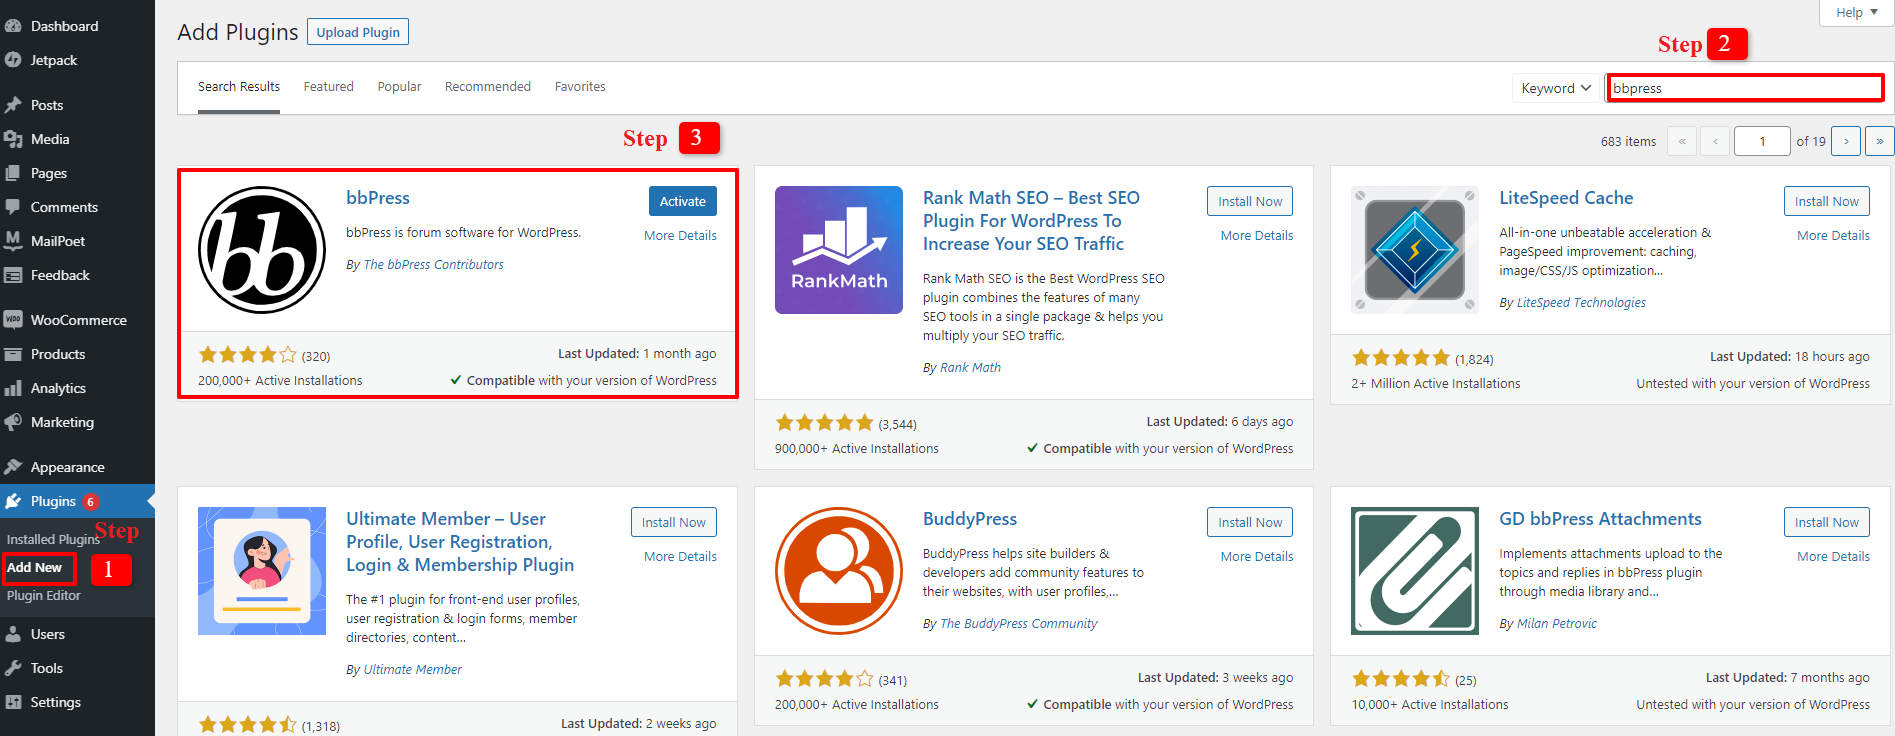Click the WooCommerce icon in sidebar
1895x736 pixels.
[13, 320]
